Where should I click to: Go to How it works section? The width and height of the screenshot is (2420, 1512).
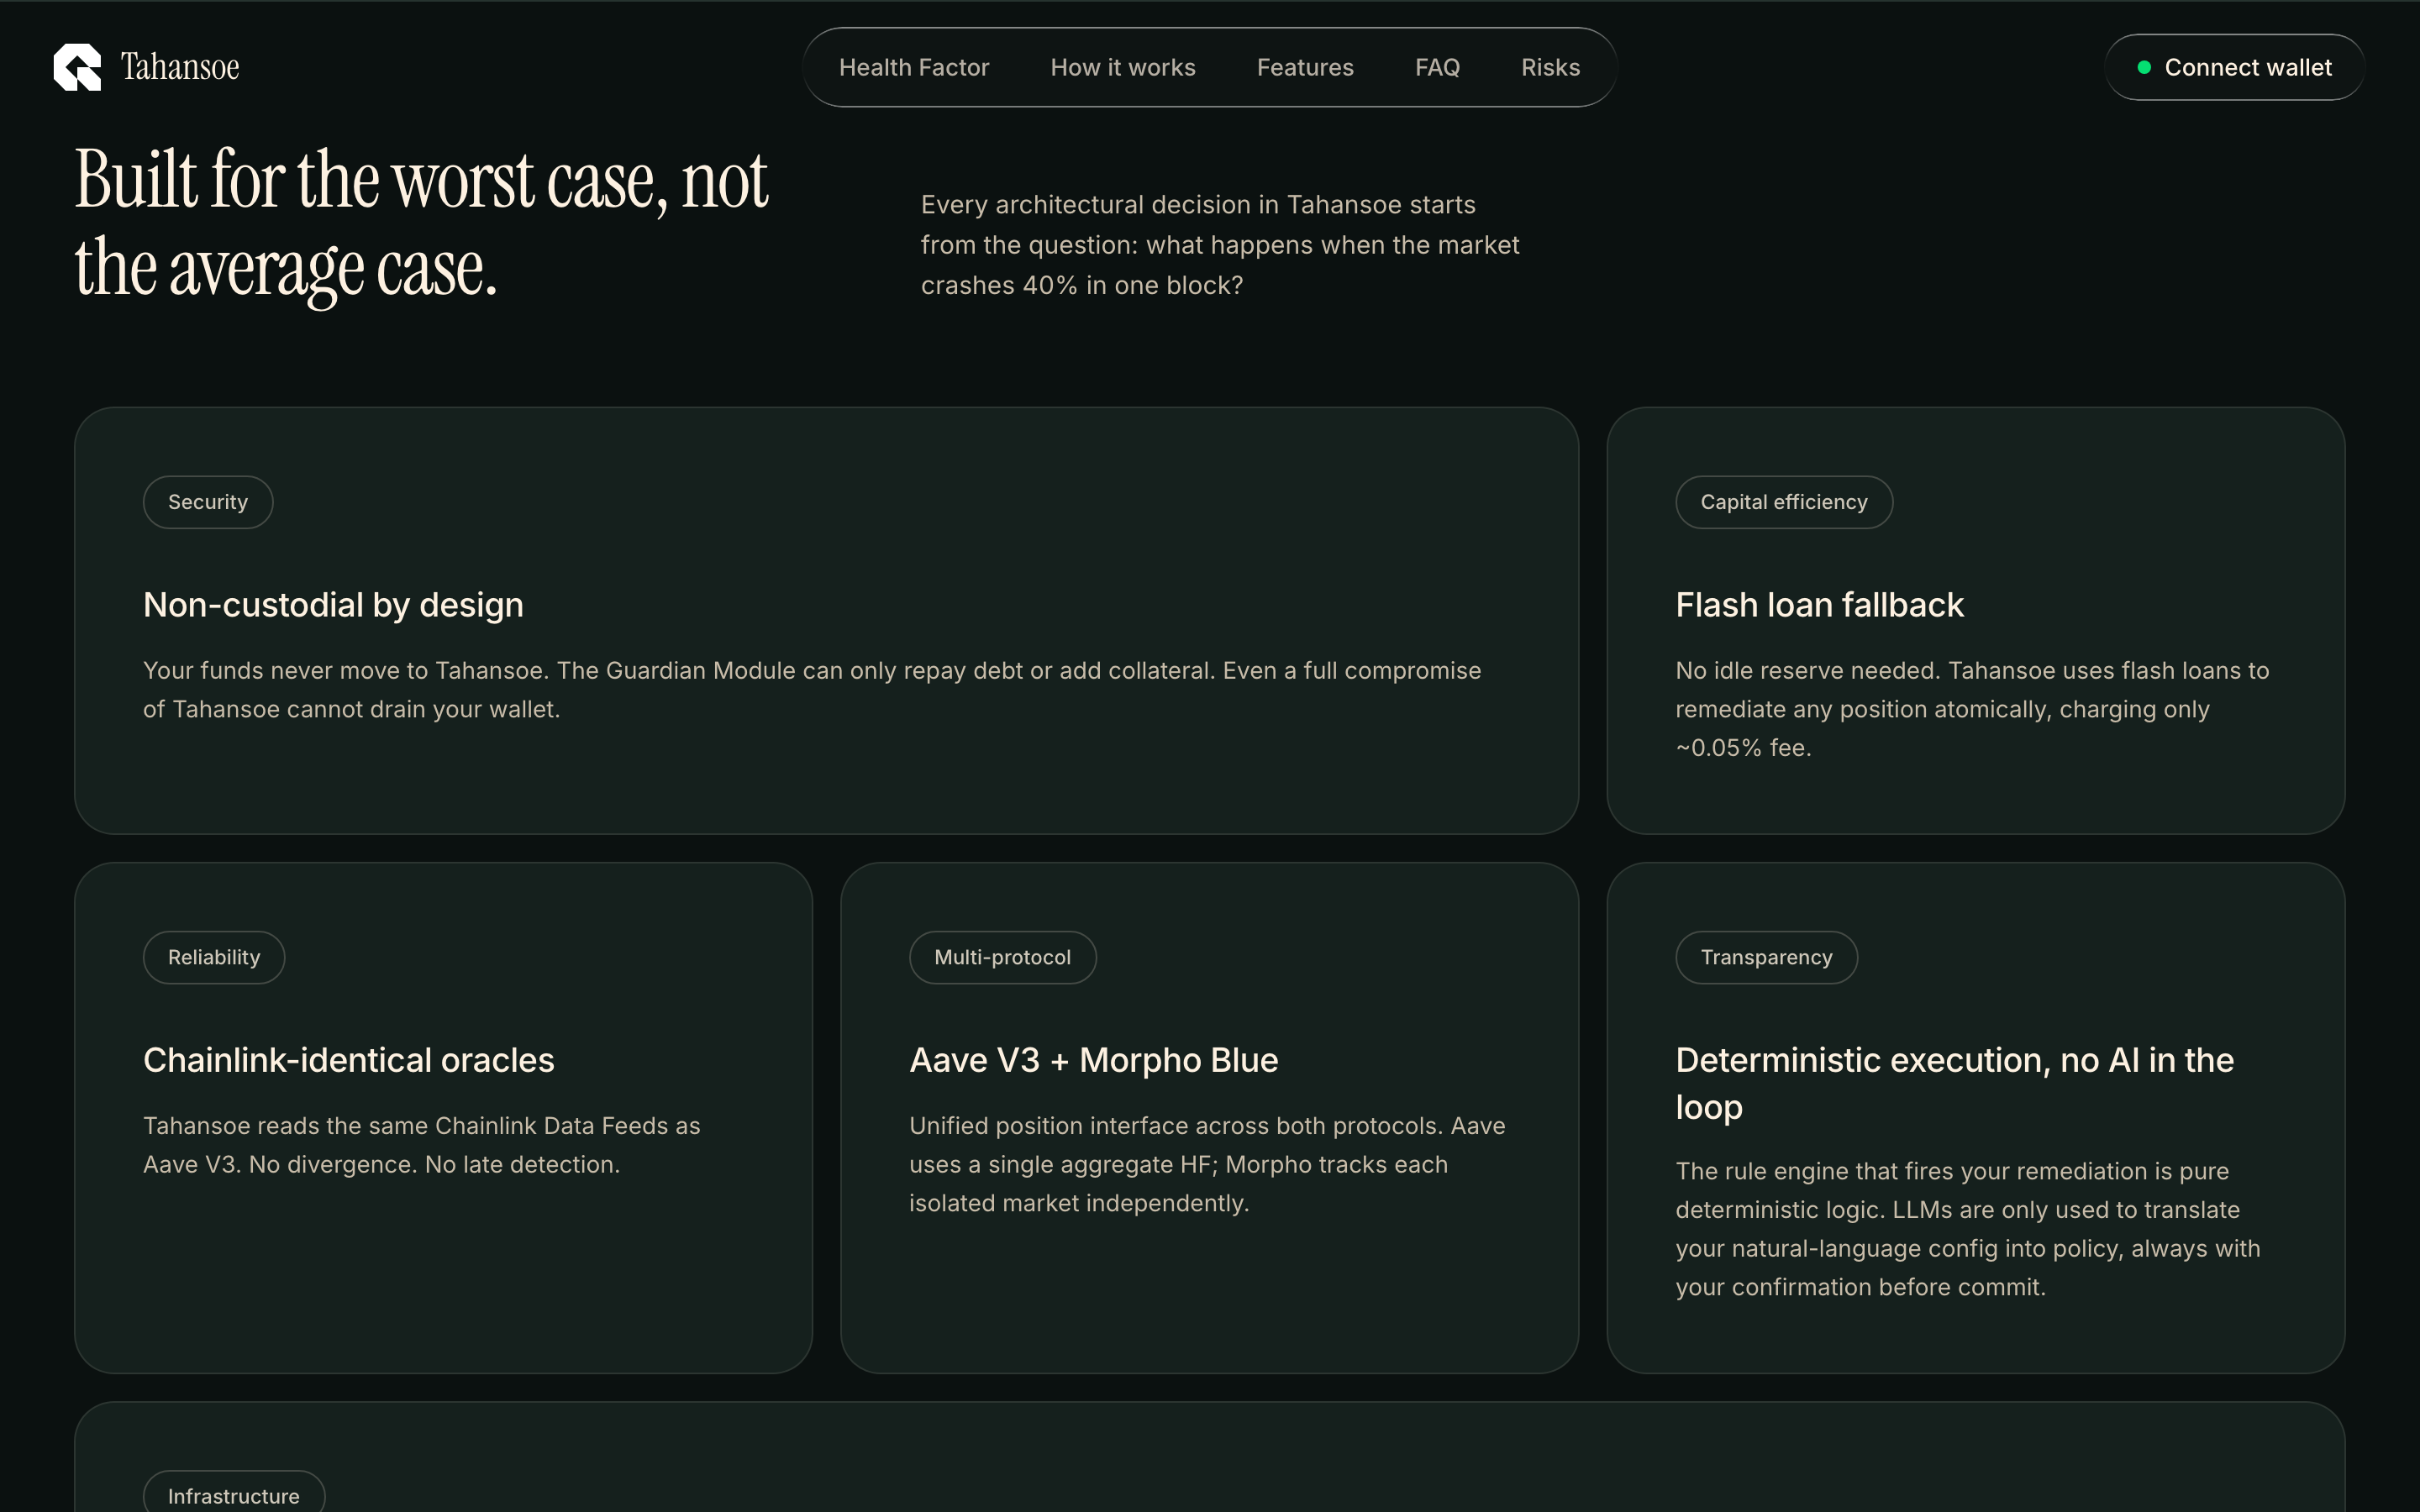pyautogui.click(x=1123, y=67)
